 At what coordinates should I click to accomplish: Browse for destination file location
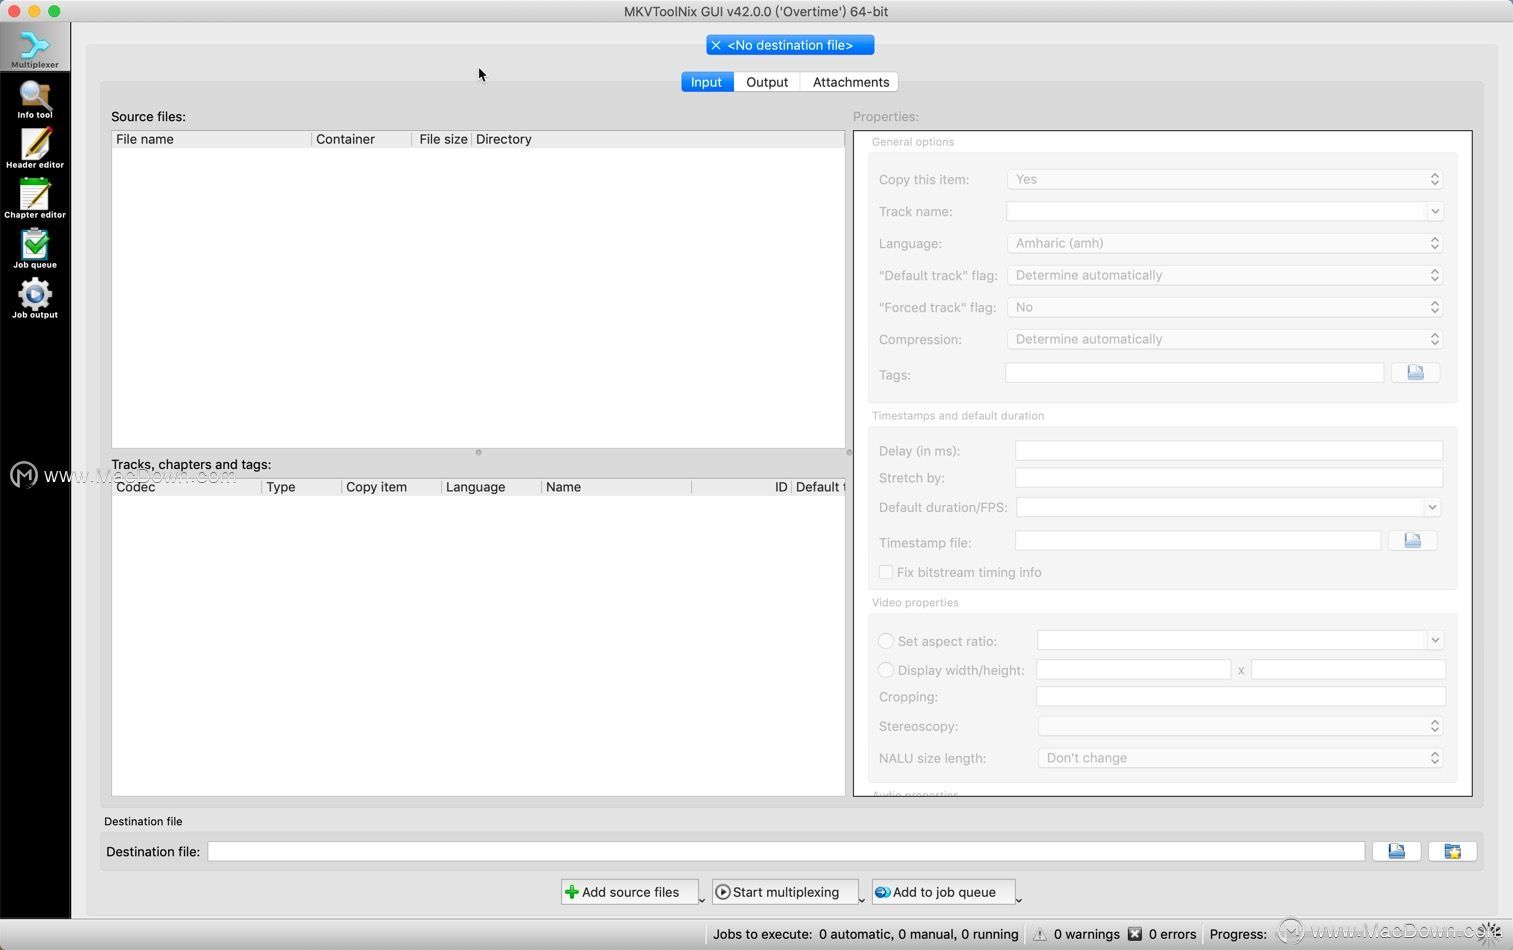[x=1396, y=851]
